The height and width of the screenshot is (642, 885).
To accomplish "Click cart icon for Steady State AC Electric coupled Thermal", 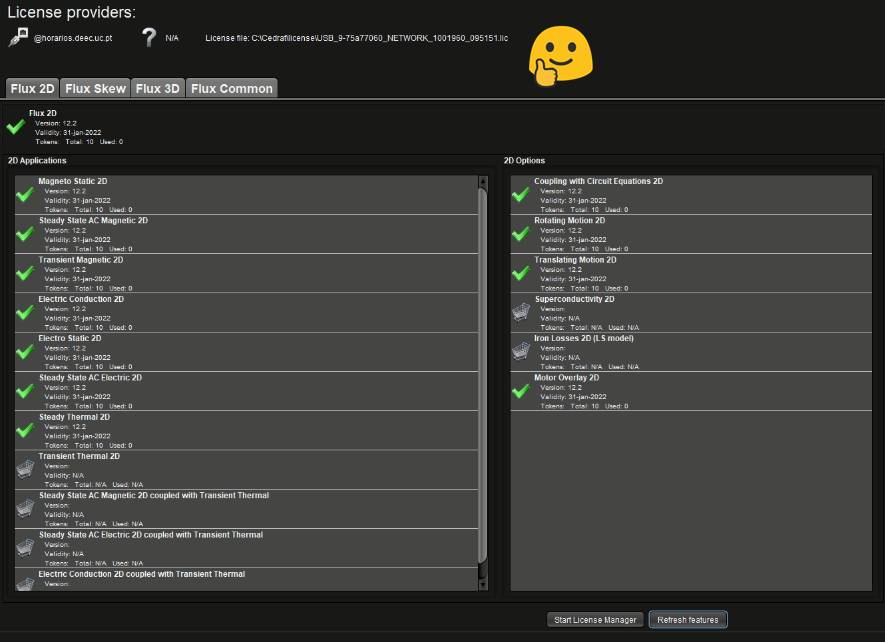I will tap(25, 547).
